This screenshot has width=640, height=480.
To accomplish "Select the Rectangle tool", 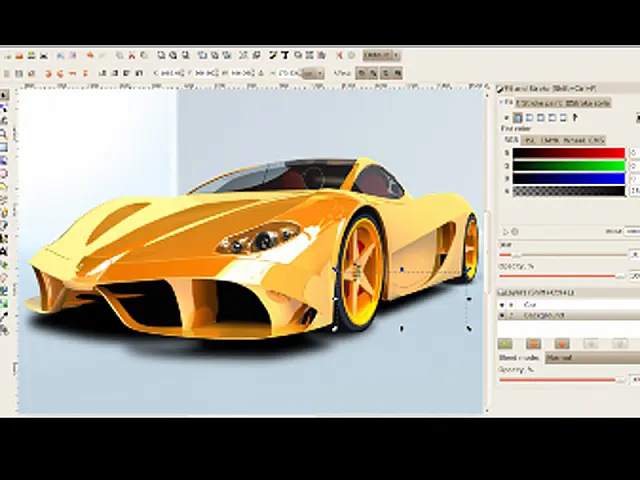I will pos(4,147).
